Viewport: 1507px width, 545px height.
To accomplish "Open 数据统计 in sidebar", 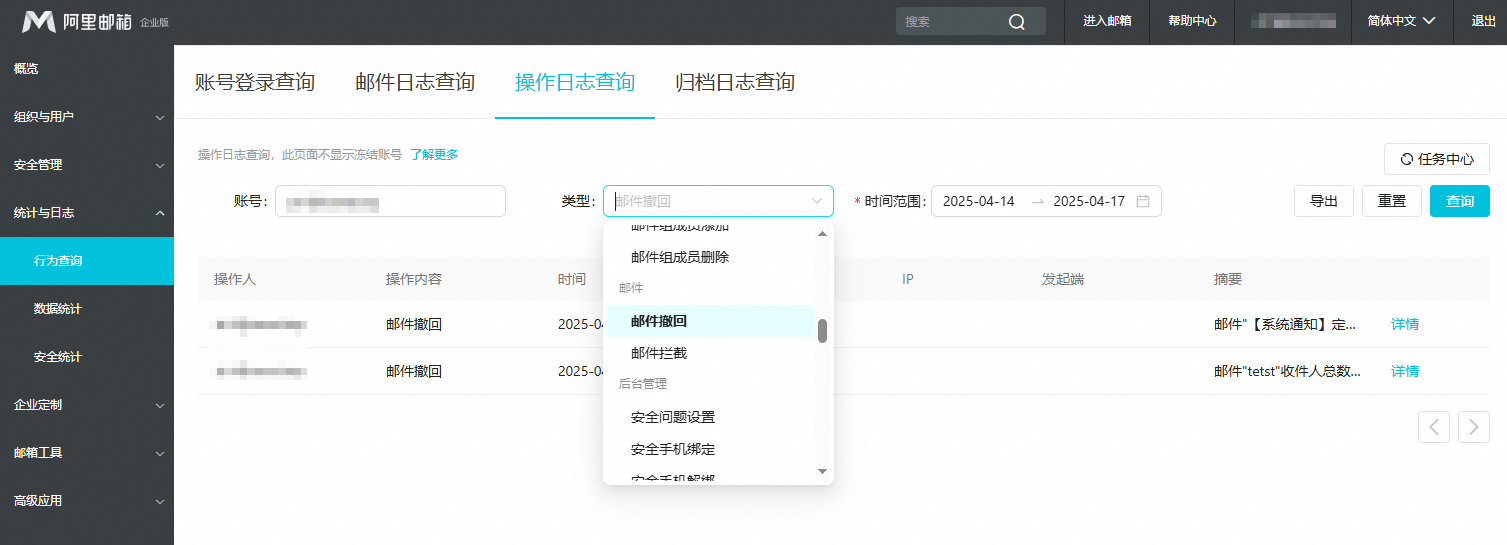I will (x=58, y=309).
